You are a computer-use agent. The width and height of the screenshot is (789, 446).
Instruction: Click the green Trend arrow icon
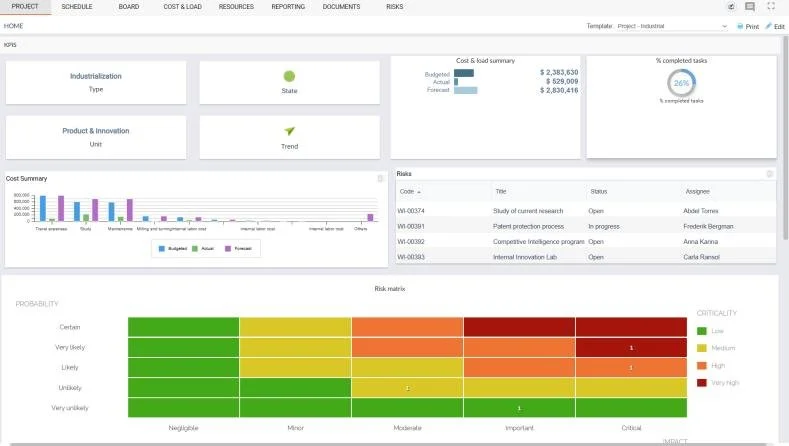(x=289, y=131)
